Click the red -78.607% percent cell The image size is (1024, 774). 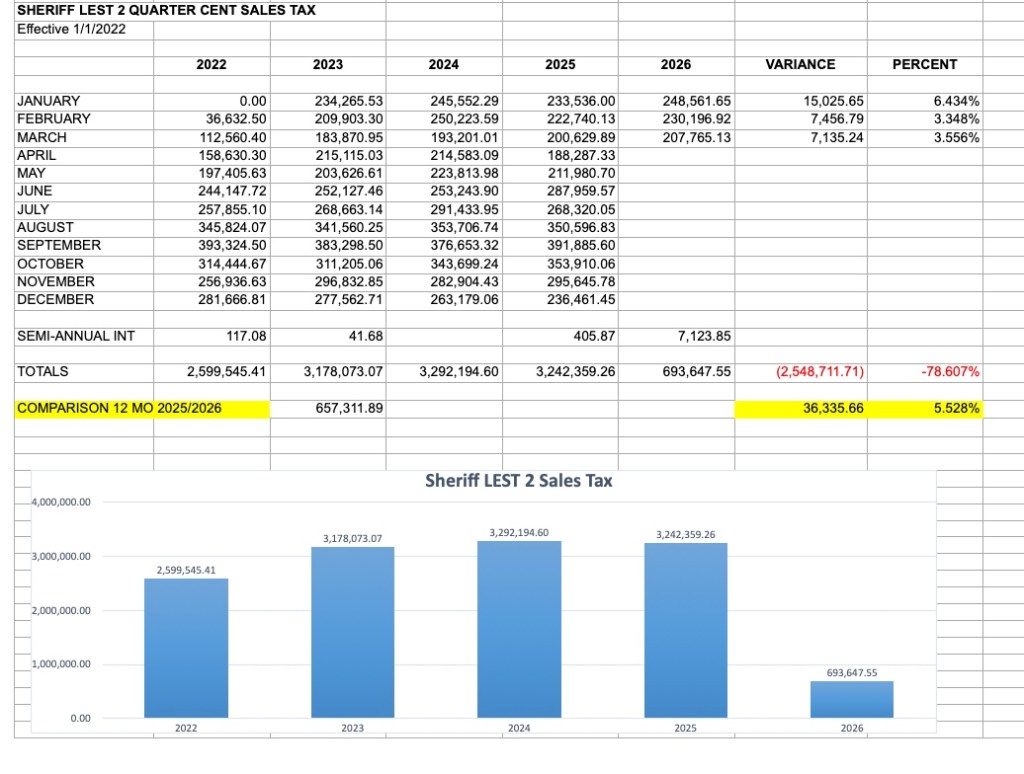pyautogui.click(x=949, y=372)
